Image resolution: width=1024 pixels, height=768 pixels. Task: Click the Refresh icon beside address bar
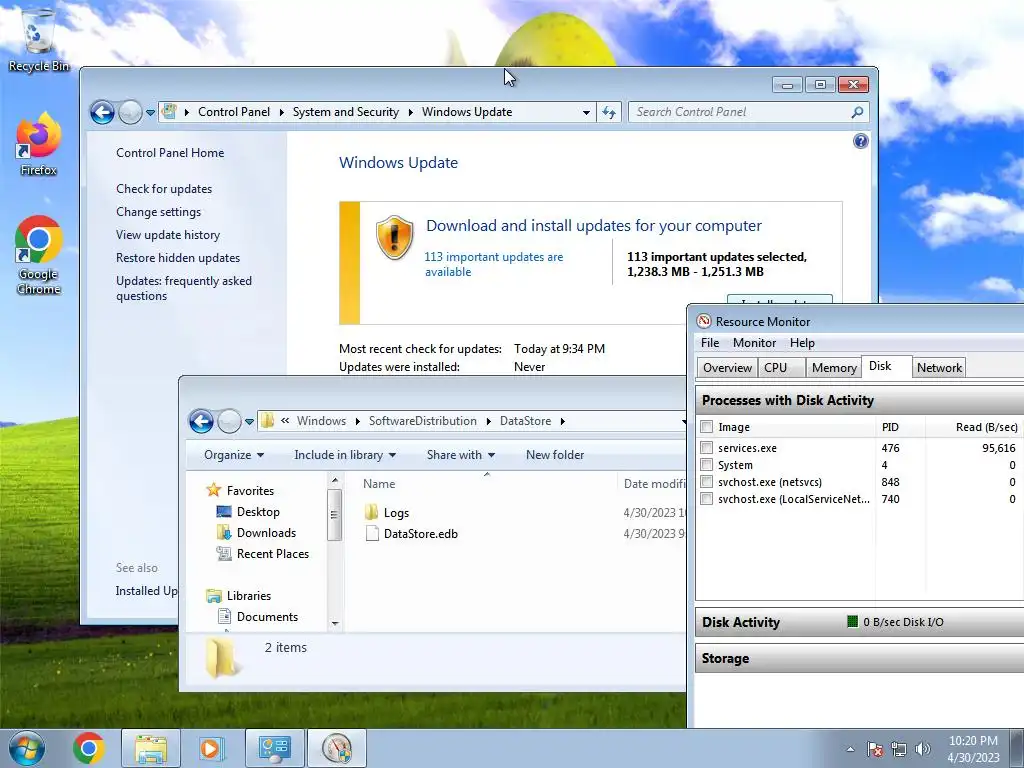point(609,112)
